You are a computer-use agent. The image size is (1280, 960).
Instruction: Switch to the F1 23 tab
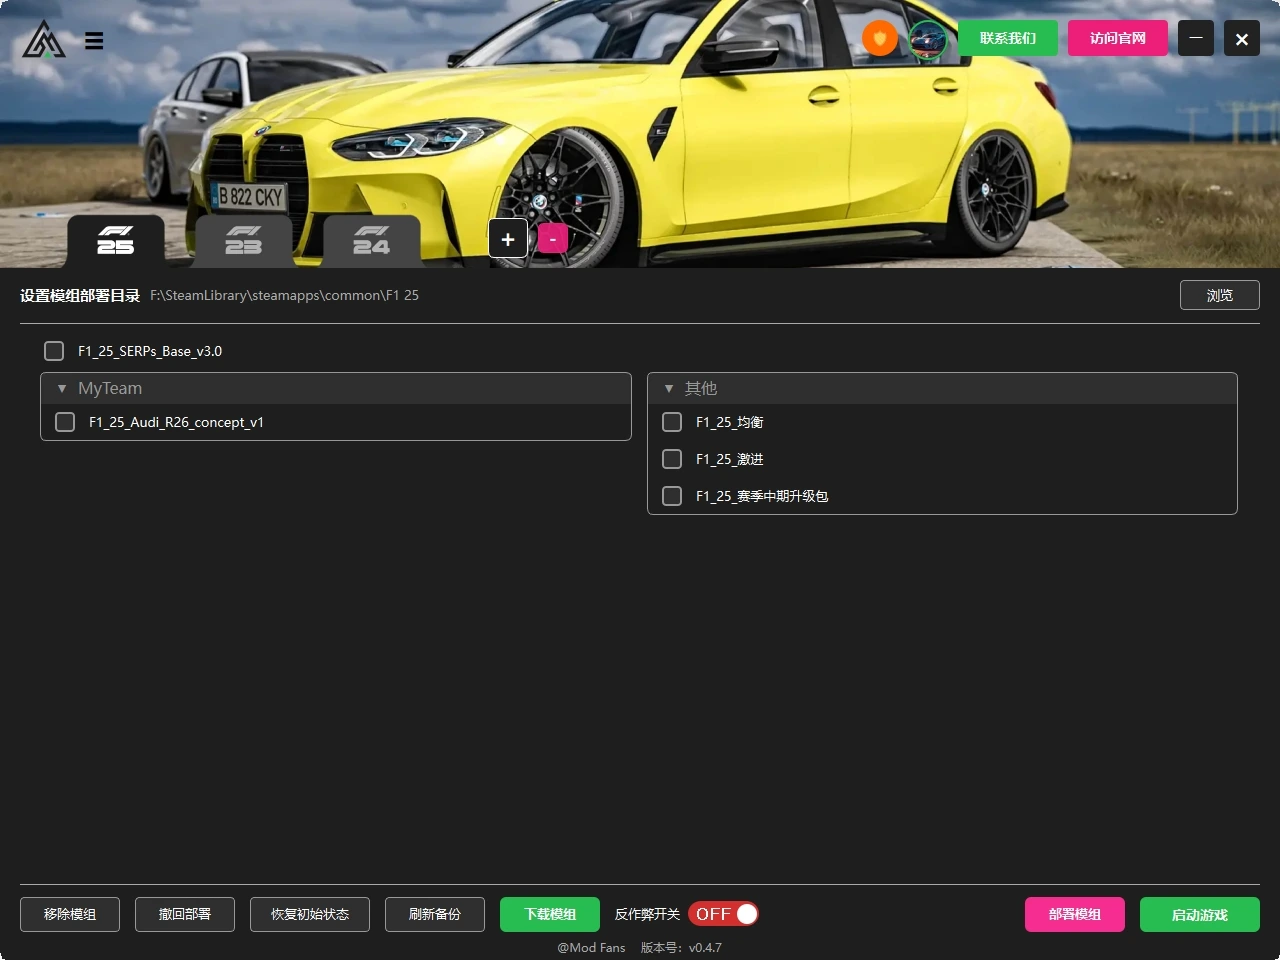pyautogui.click(x=244, y=241)
